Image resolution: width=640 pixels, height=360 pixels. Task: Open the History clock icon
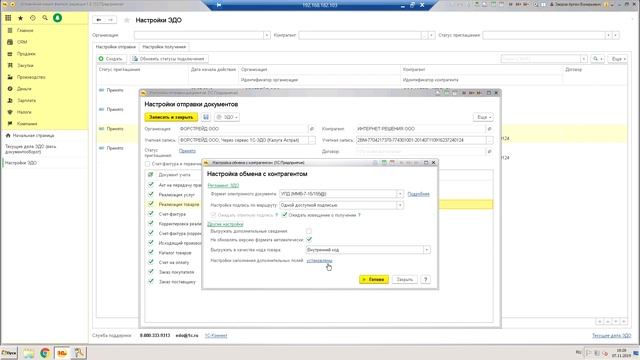point(33,18)
